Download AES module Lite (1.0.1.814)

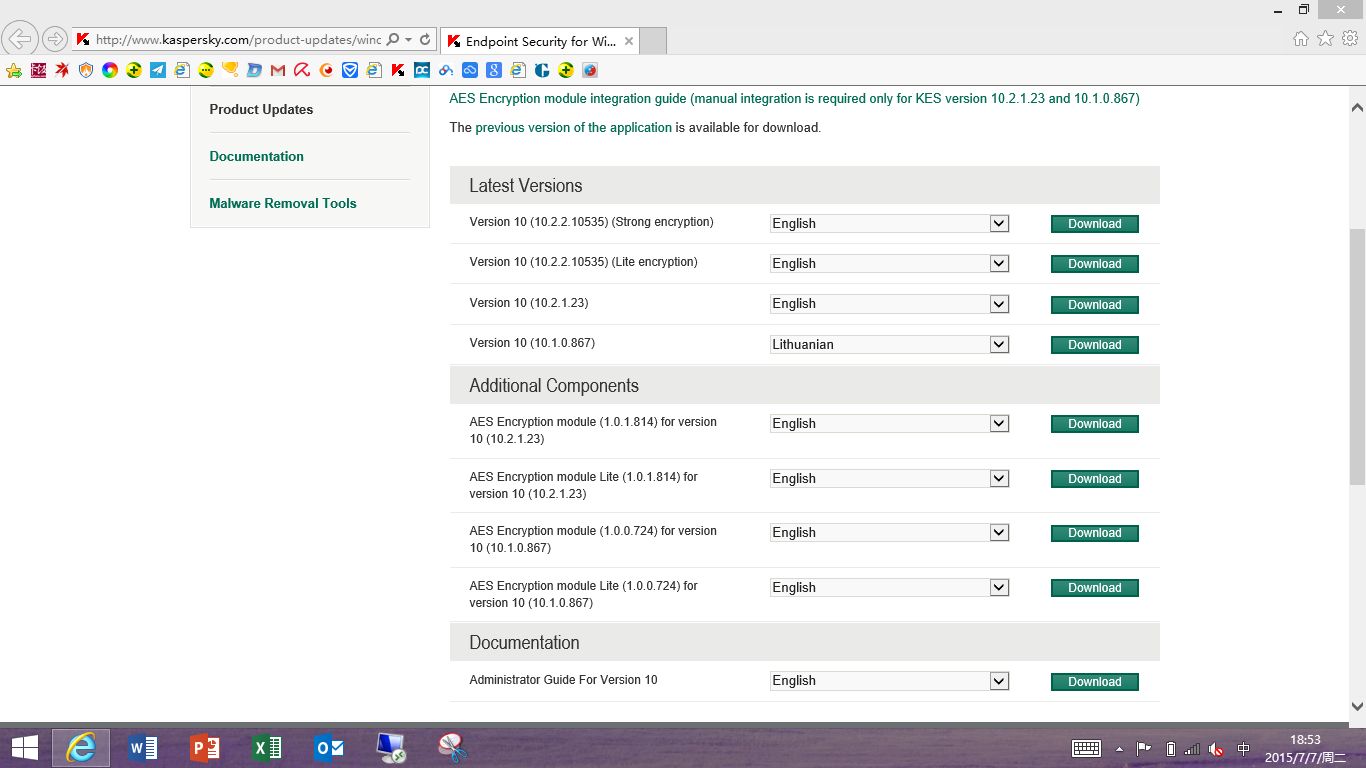click(x=1095, y=479)
